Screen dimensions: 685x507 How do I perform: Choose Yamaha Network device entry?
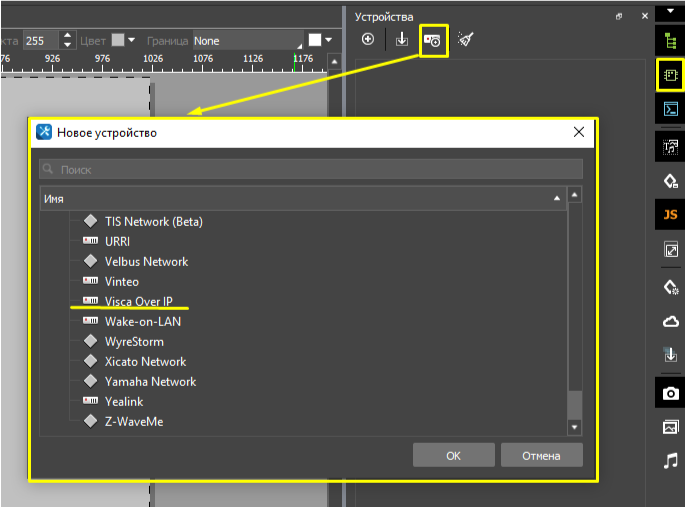click(150, 382)
